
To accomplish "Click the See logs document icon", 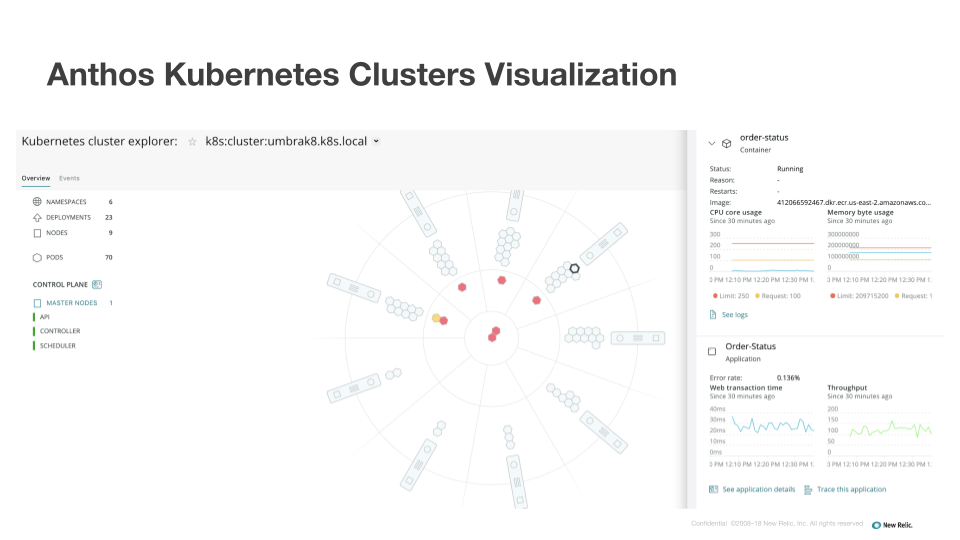I will [713, 315].
